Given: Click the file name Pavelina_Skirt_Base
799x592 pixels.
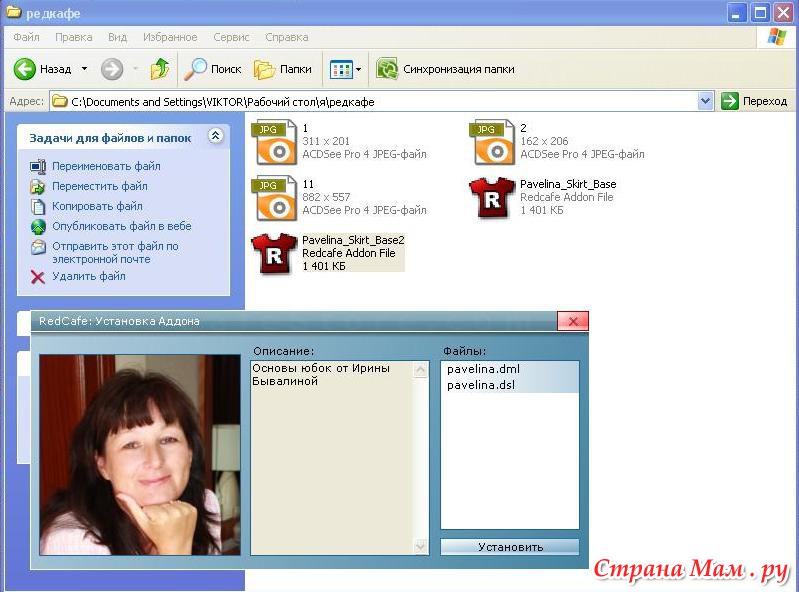Looking at the screenshot, I should point(568,184).
